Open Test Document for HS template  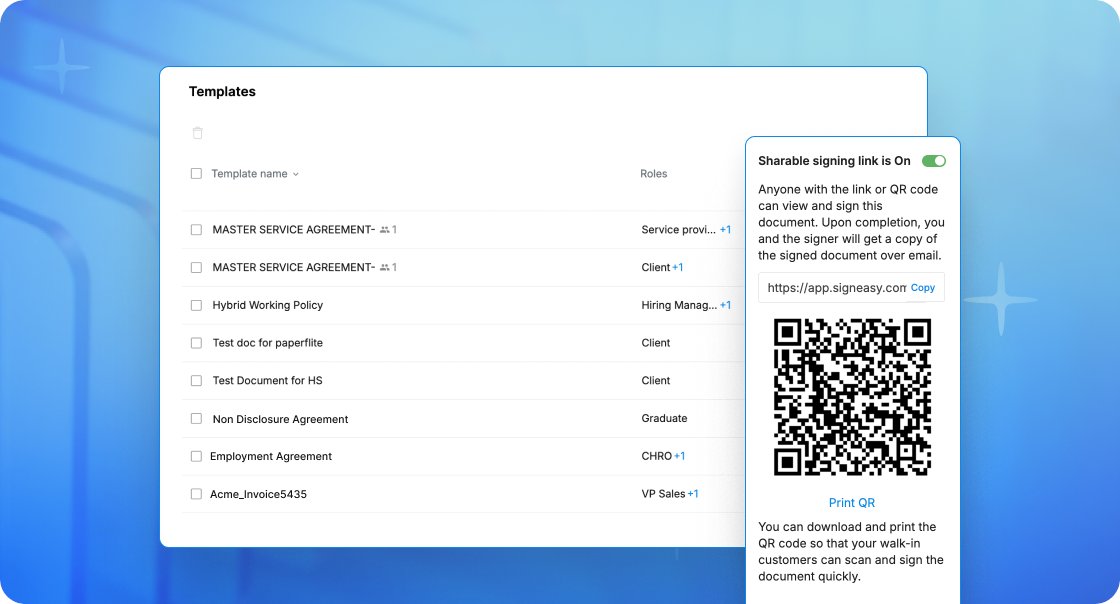[x=268, y=381]
